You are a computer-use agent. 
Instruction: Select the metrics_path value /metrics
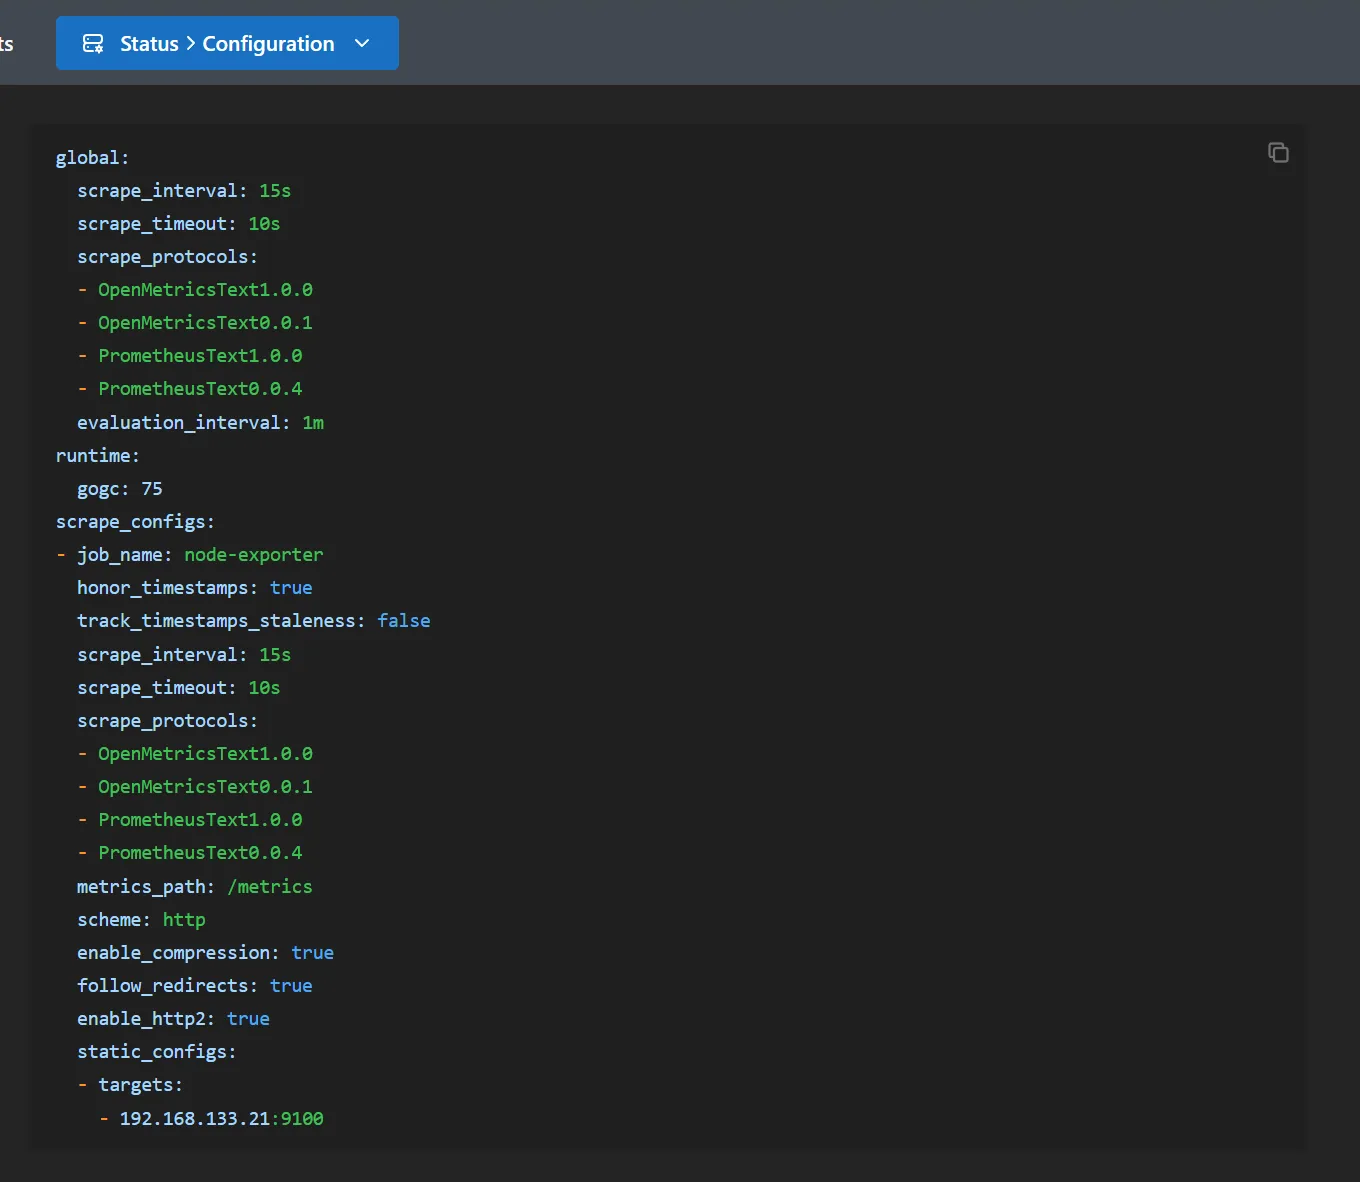[270, 887]
